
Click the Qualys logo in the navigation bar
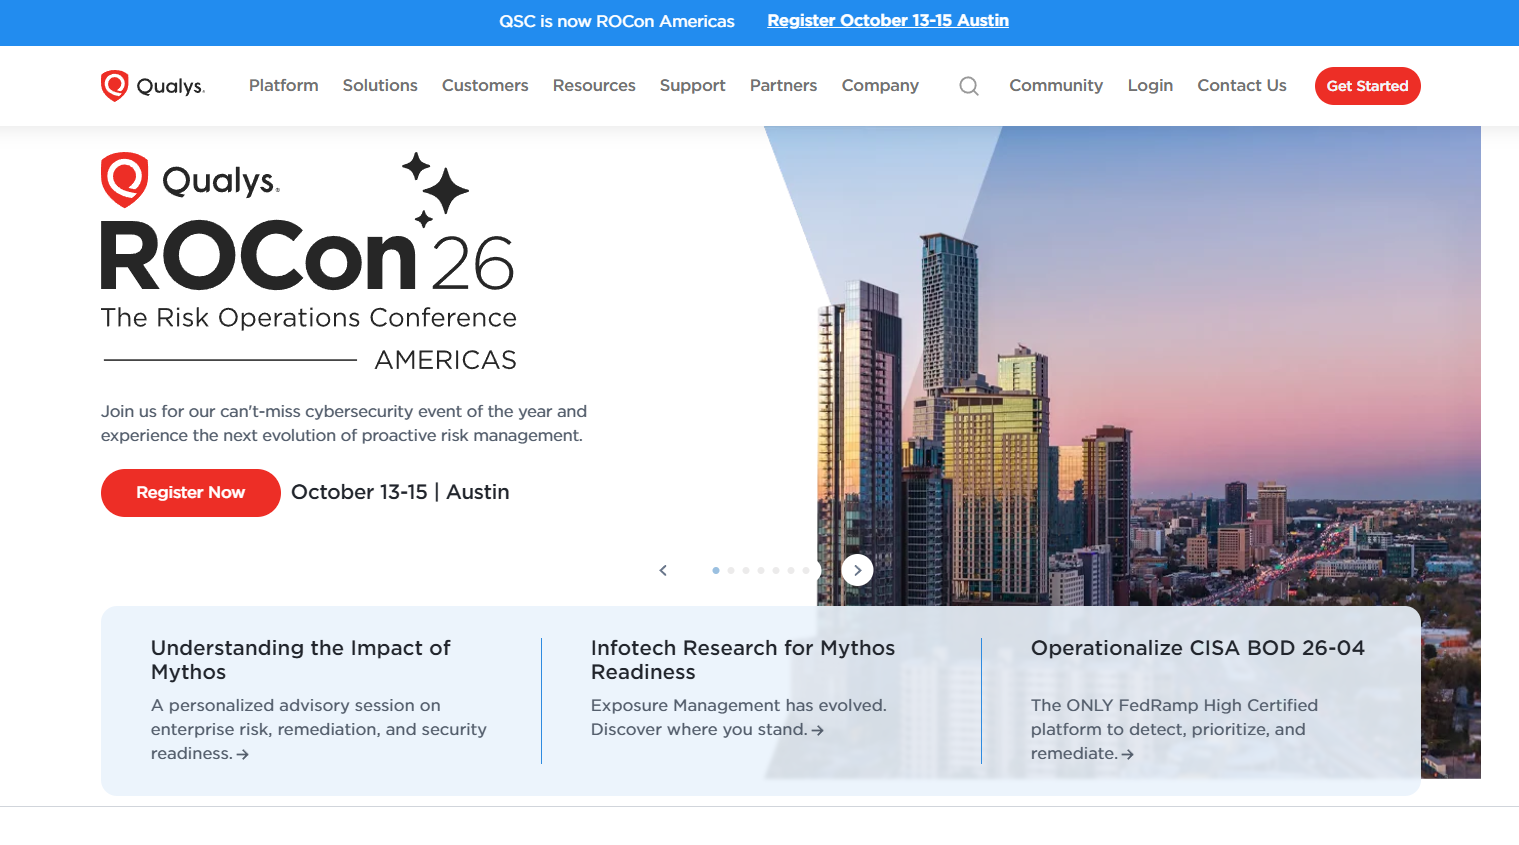pyautogui.click(x=153, y=86)
